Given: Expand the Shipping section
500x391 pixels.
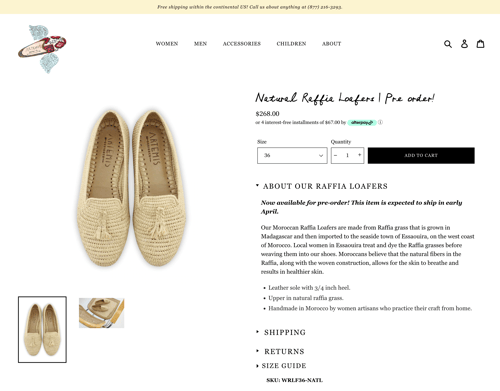Looking at the screenshot, I should pyautogui.click(x=281, y=332).
